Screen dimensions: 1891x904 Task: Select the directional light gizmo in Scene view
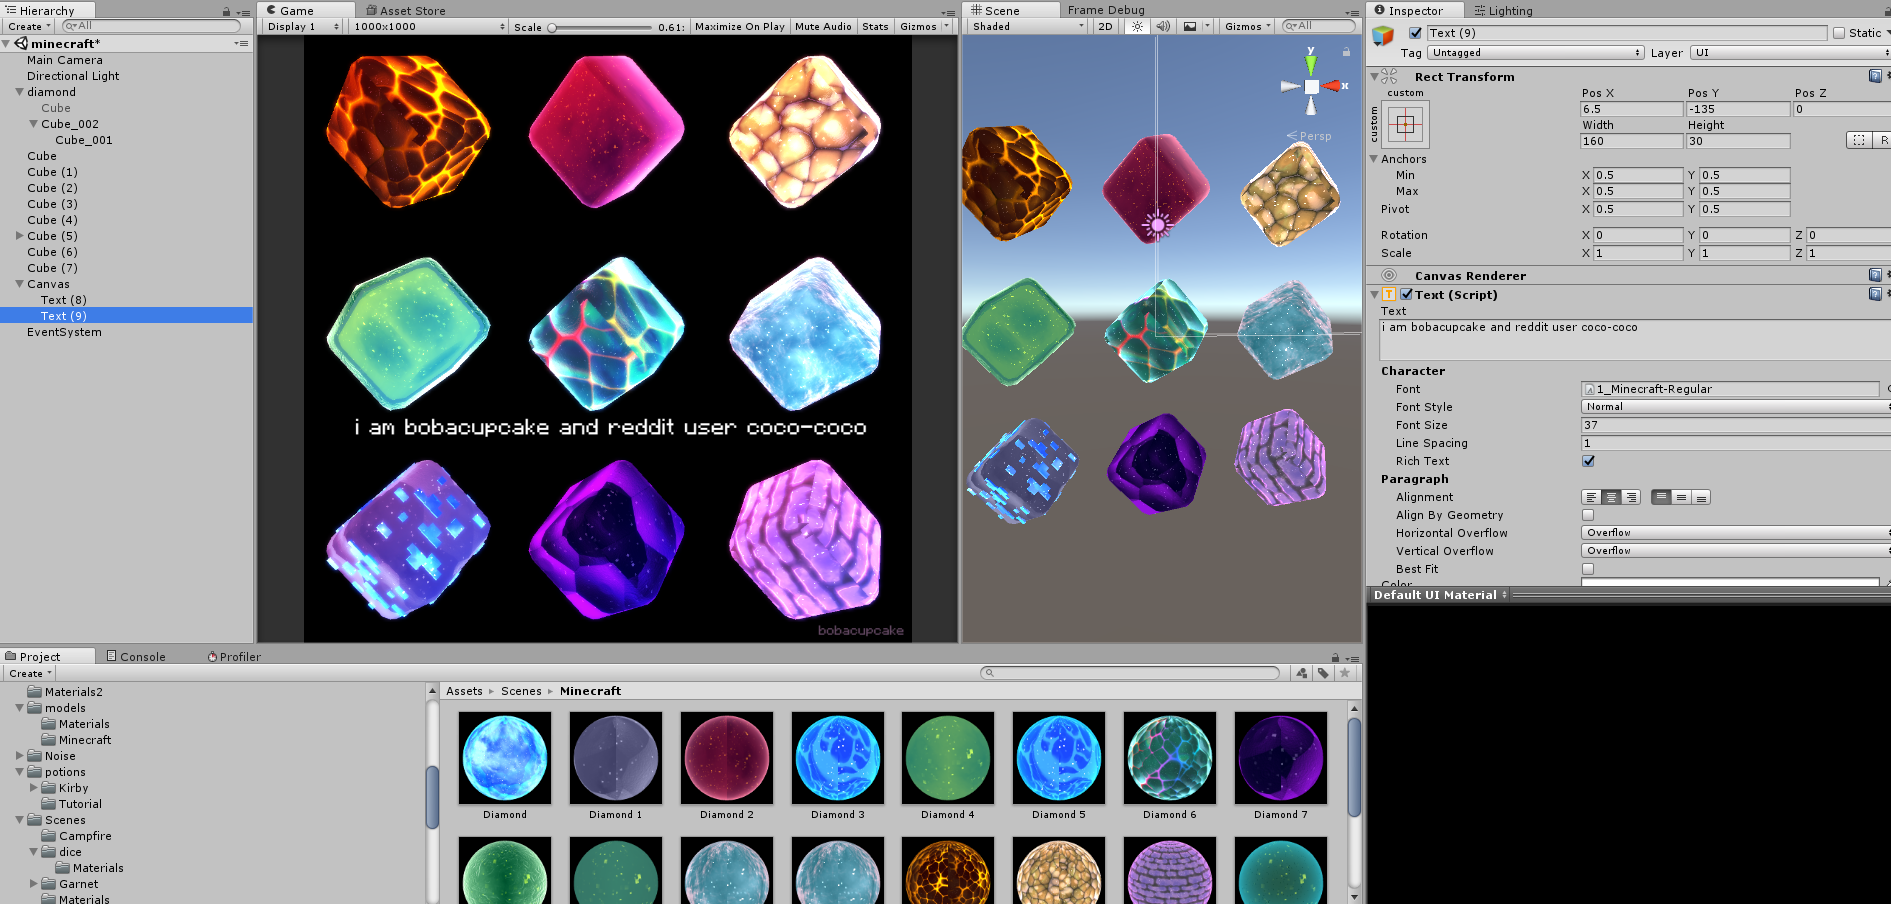click(1157, 224)
